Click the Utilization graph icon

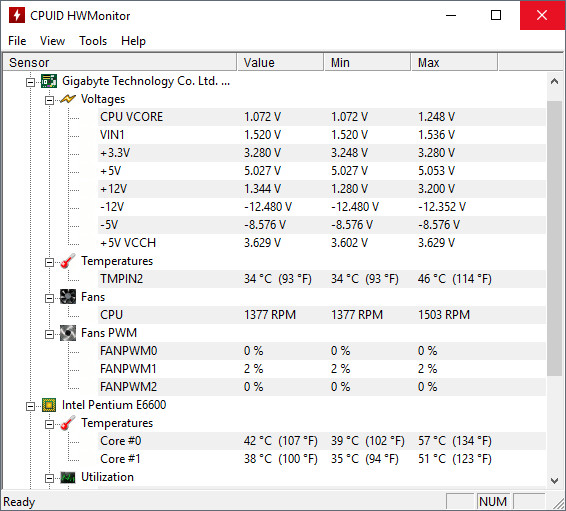tap(68, 477)
